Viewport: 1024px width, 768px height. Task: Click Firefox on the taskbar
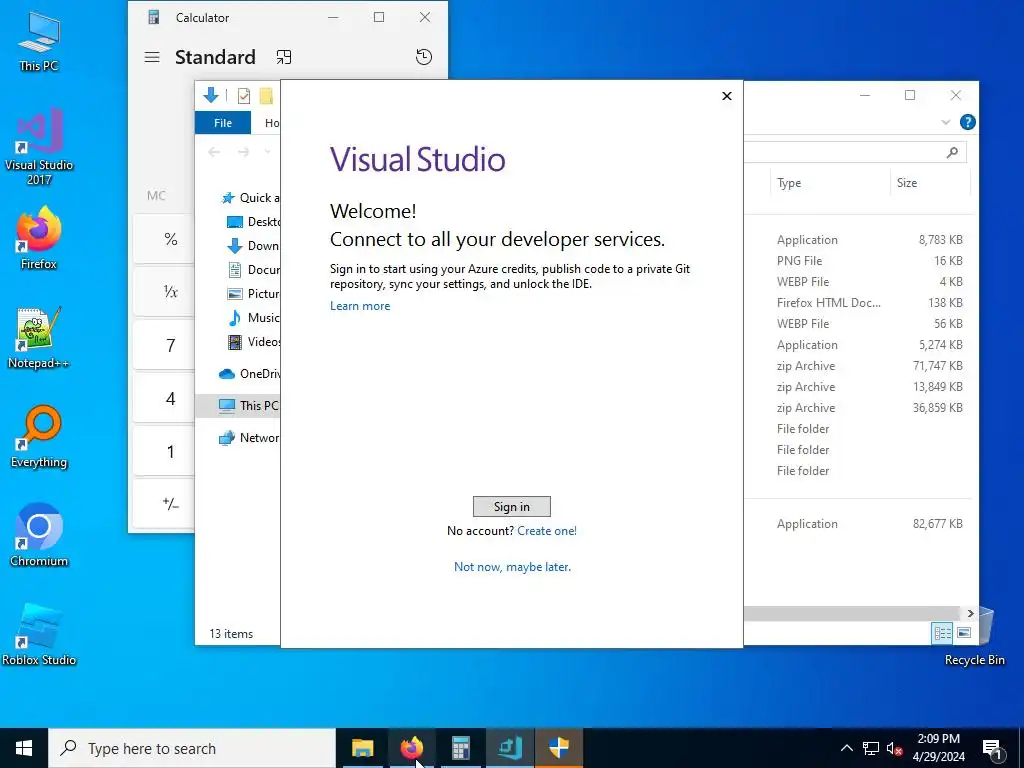[411, 748]
